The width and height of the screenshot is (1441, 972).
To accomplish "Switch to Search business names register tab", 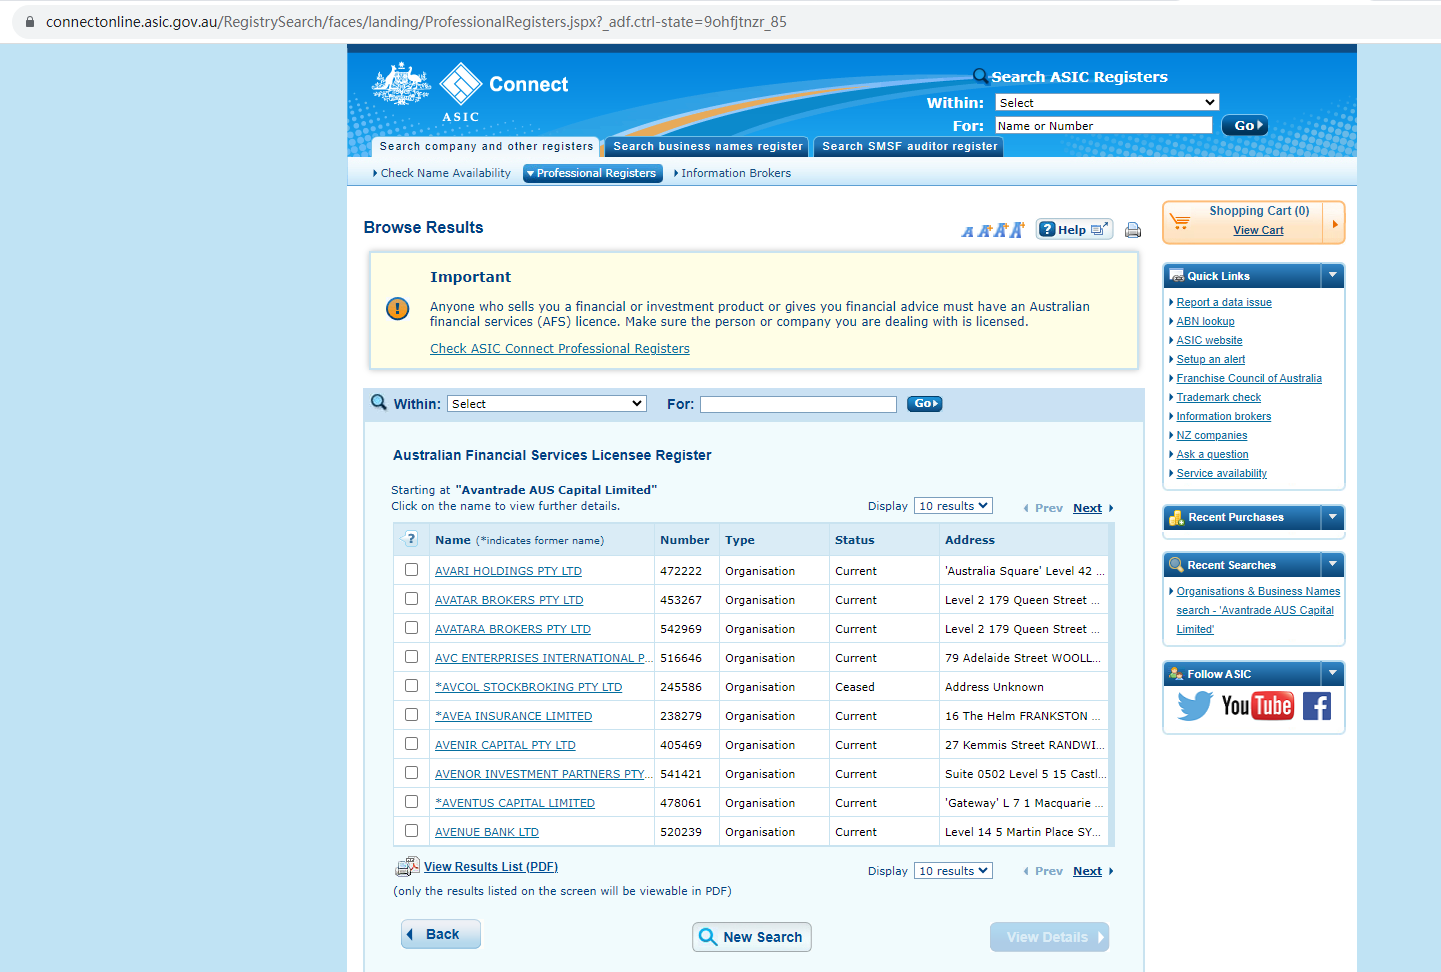I will tap(707, 147).
